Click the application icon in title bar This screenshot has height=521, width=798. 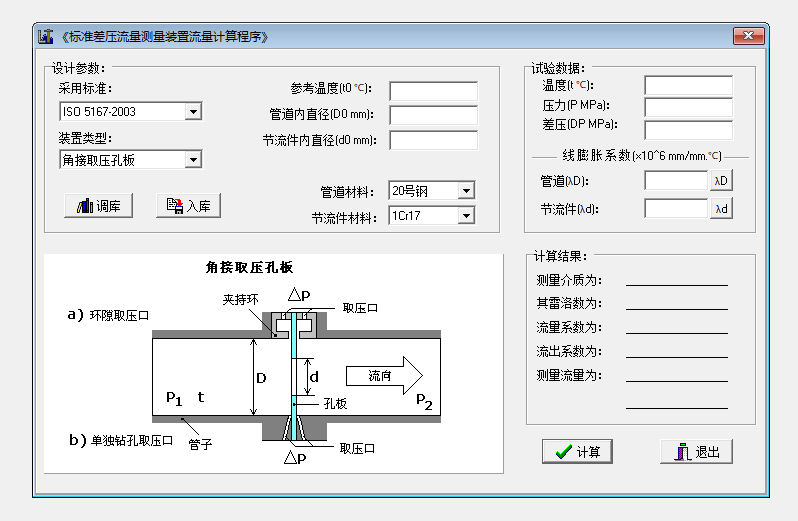pyautogui.click(x=45, y=37)
